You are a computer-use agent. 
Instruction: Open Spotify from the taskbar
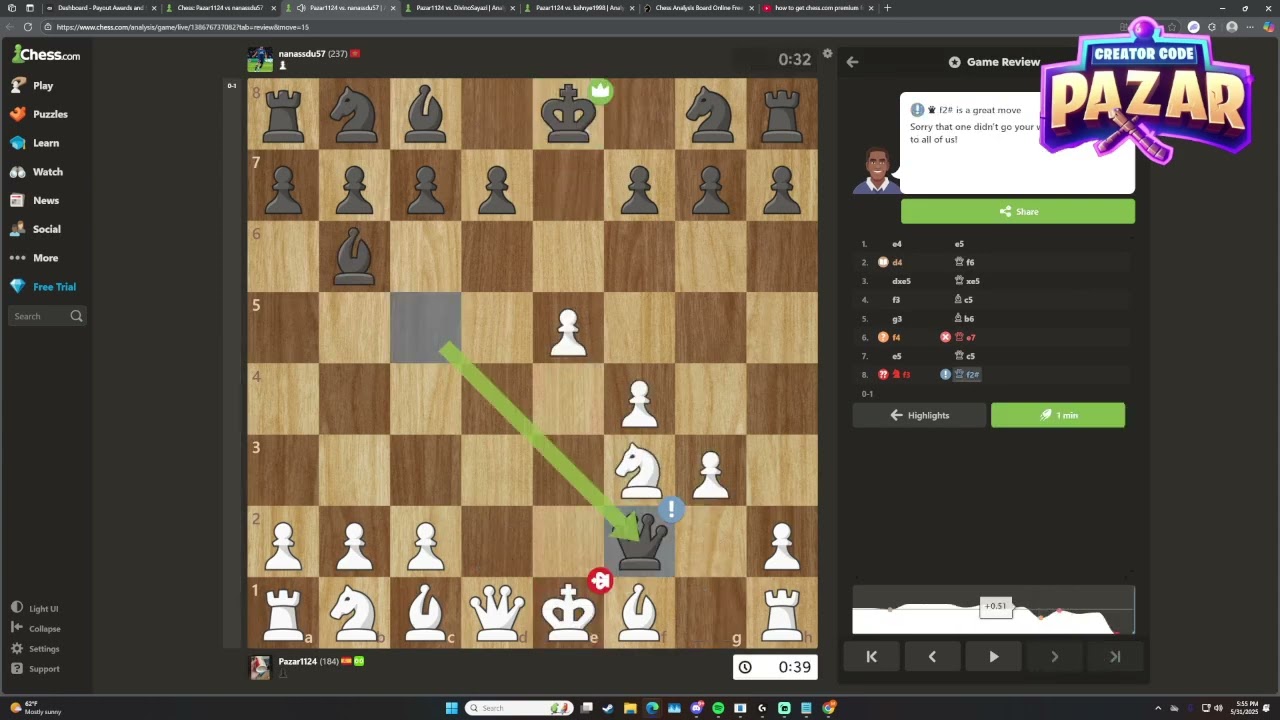(718, 708)
